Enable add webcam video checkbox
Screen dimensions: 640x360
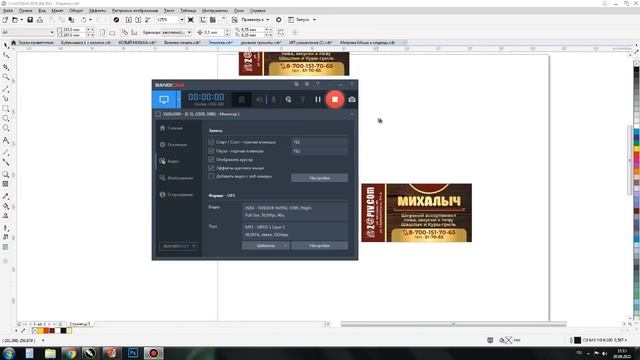(211, 176)
